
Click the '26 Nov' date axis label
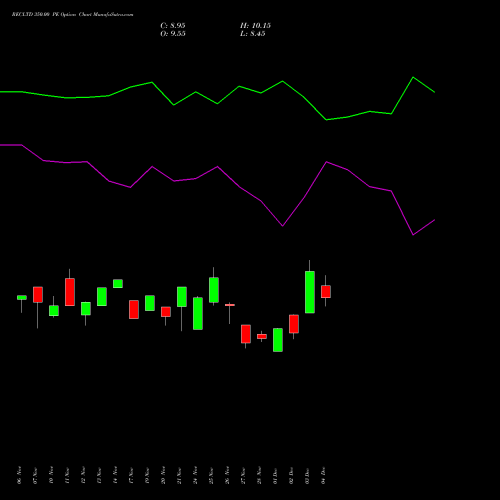point(227,475)
